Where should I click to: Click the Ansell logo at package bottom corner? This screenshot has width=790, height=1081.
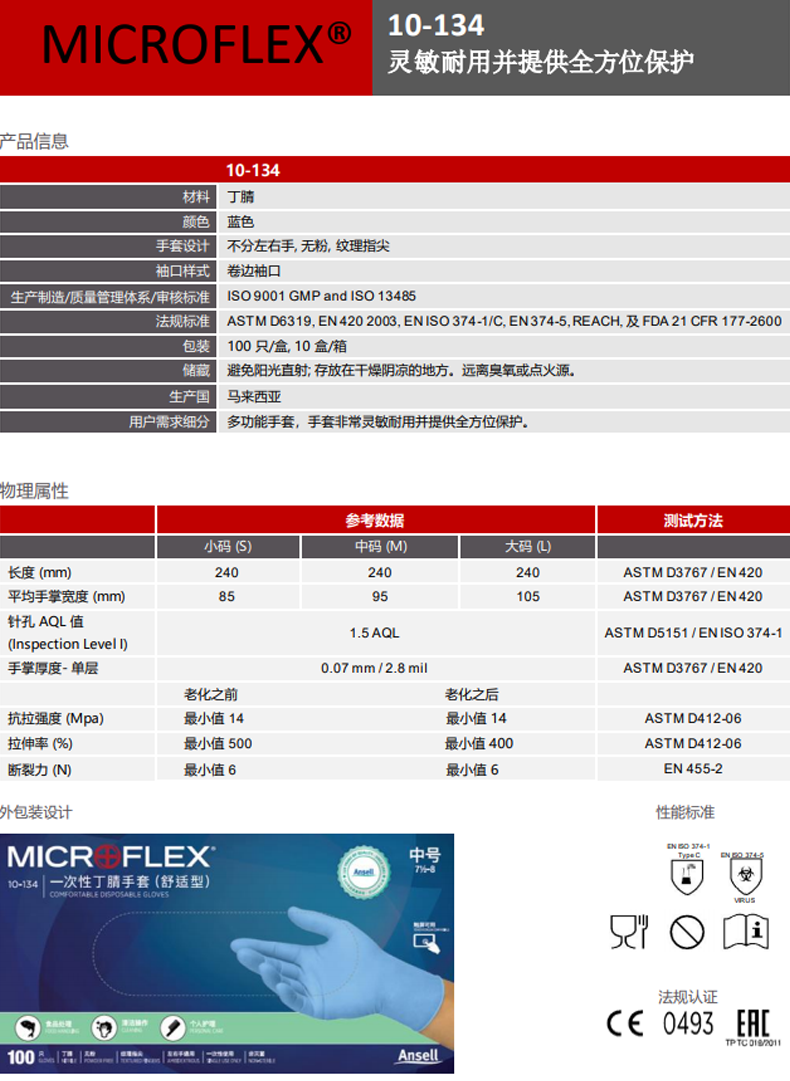(x=418, y=1055)
